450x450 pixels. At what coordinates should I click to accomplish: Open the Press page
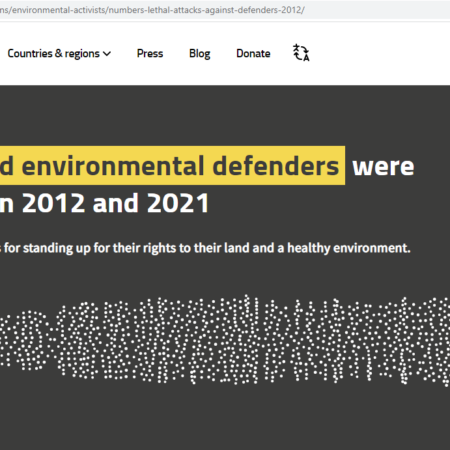click(150, 53)
